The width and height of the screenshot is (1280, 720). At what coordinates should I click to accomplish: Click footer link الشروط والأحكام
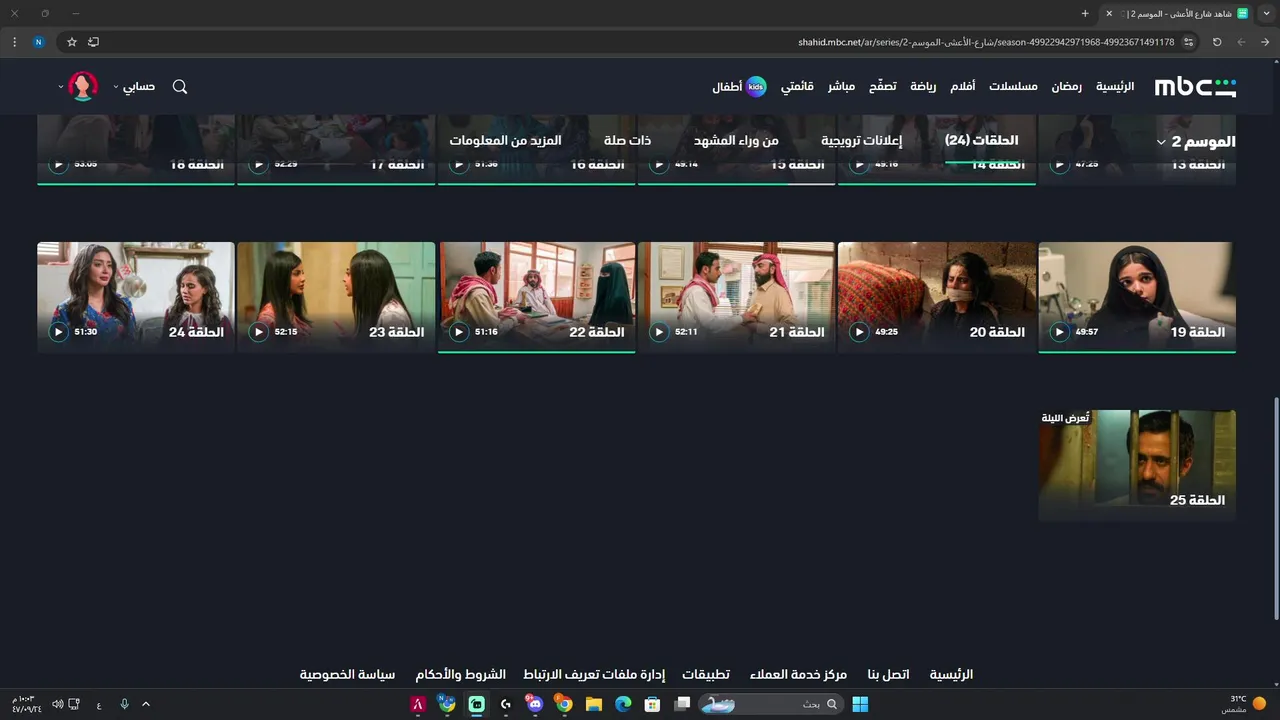[x=461, y=675]
